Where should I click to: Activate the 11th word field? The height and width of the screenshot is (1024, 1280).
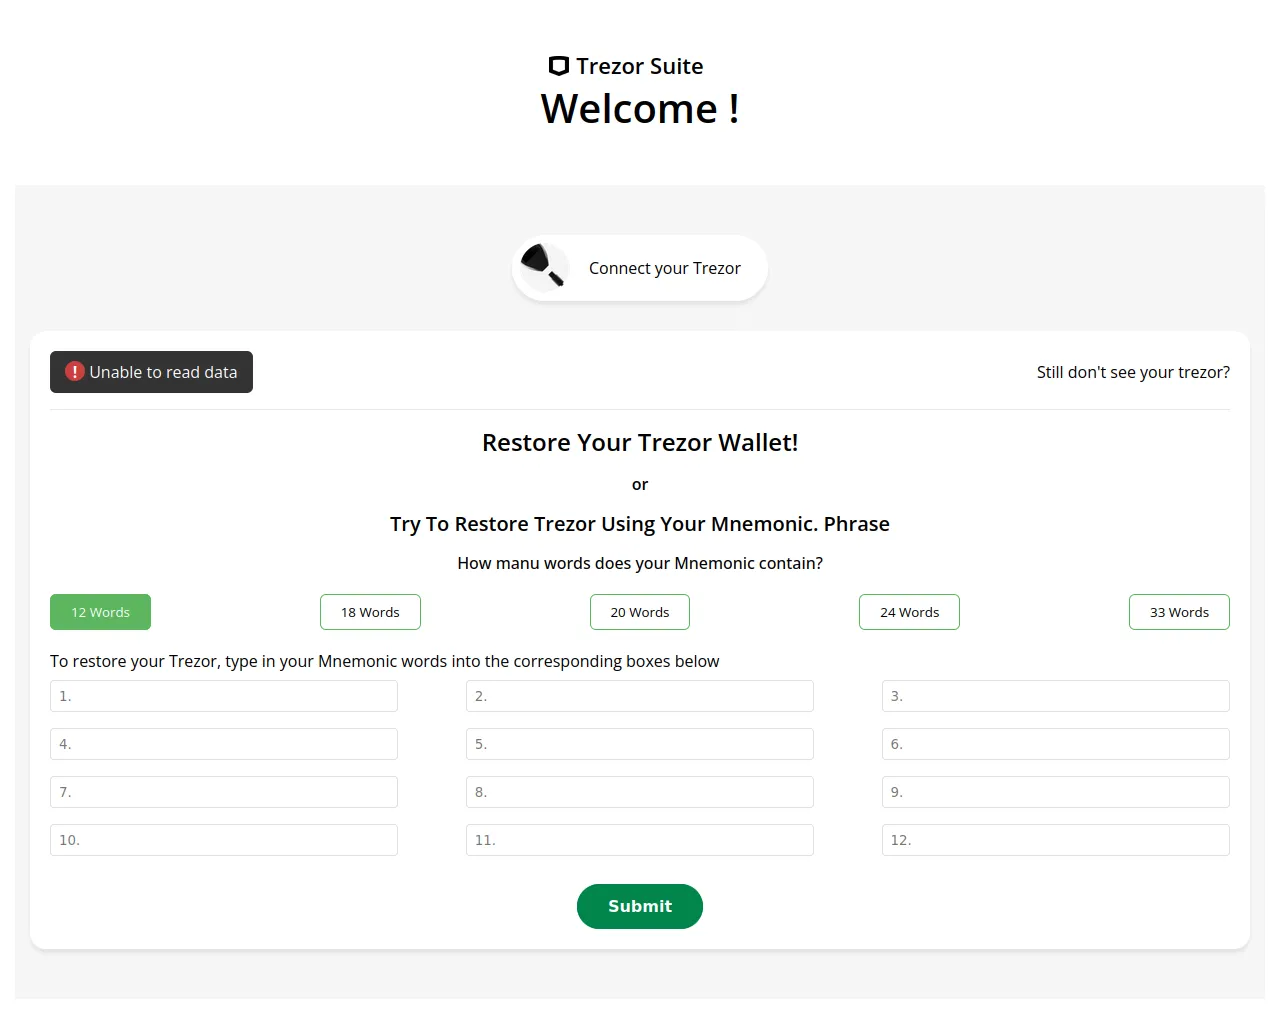pos(640,840)
